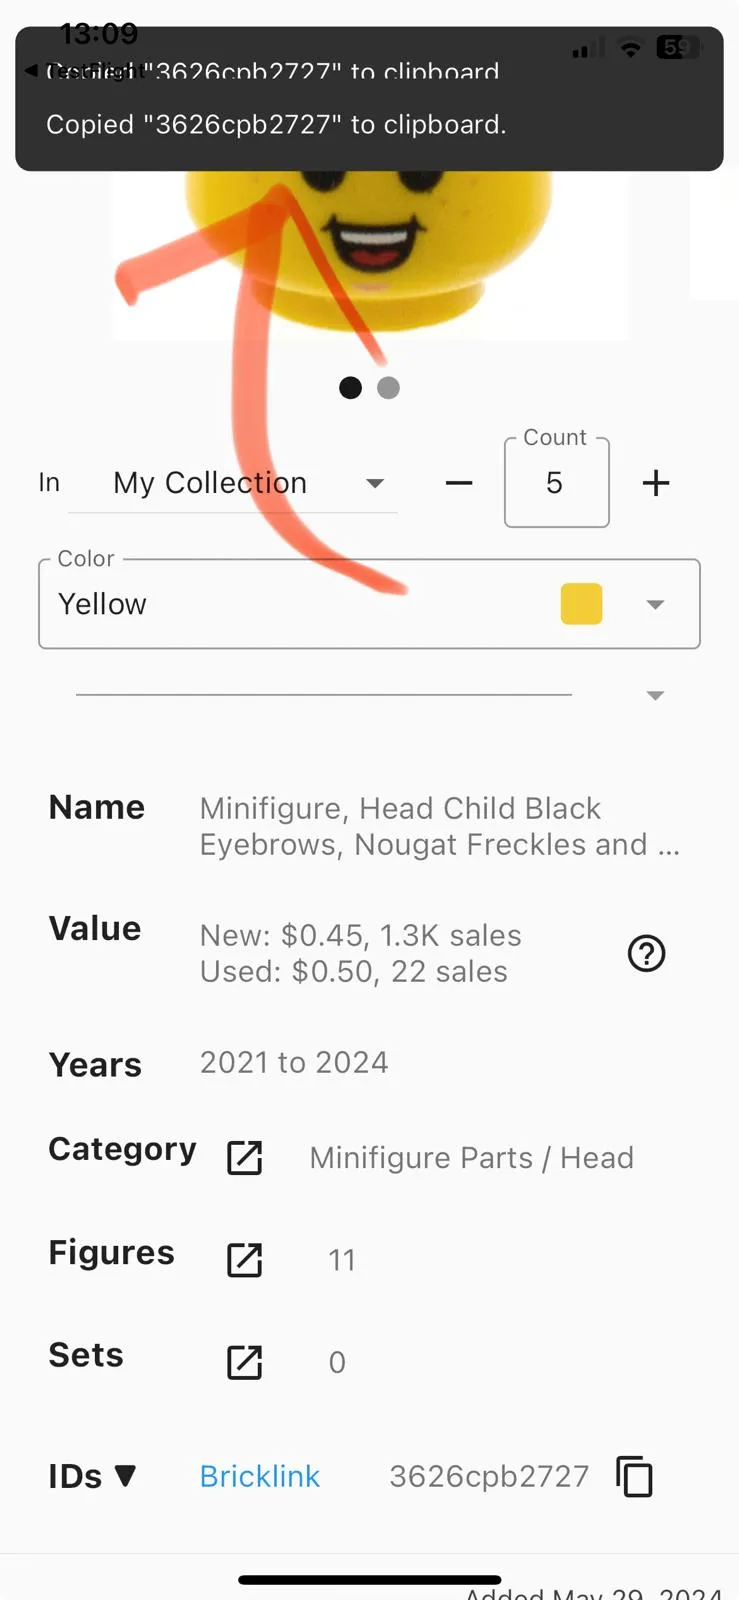Expand the IDs disclosure triangle
The width and height of the screenshot is (739, 1600).
(125, 1476)
